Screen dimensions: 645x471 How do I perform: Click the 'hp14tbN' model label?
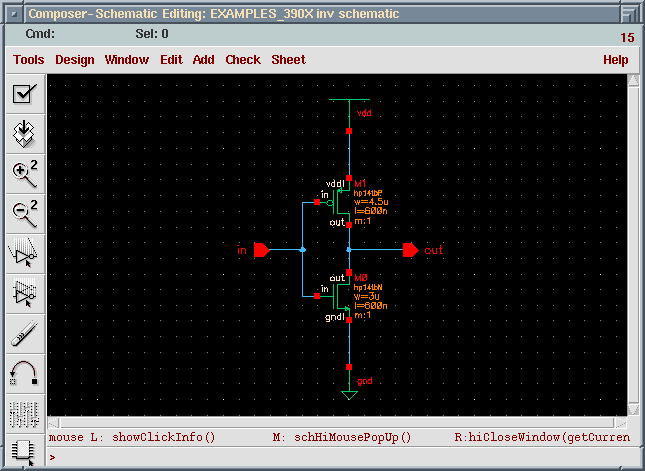[368, 287]
